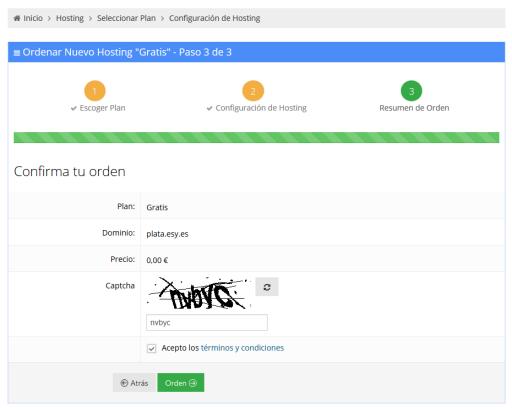Select Resumen de Orden step label
This screenshot has width=512, height=410.
tap(414, 108)
